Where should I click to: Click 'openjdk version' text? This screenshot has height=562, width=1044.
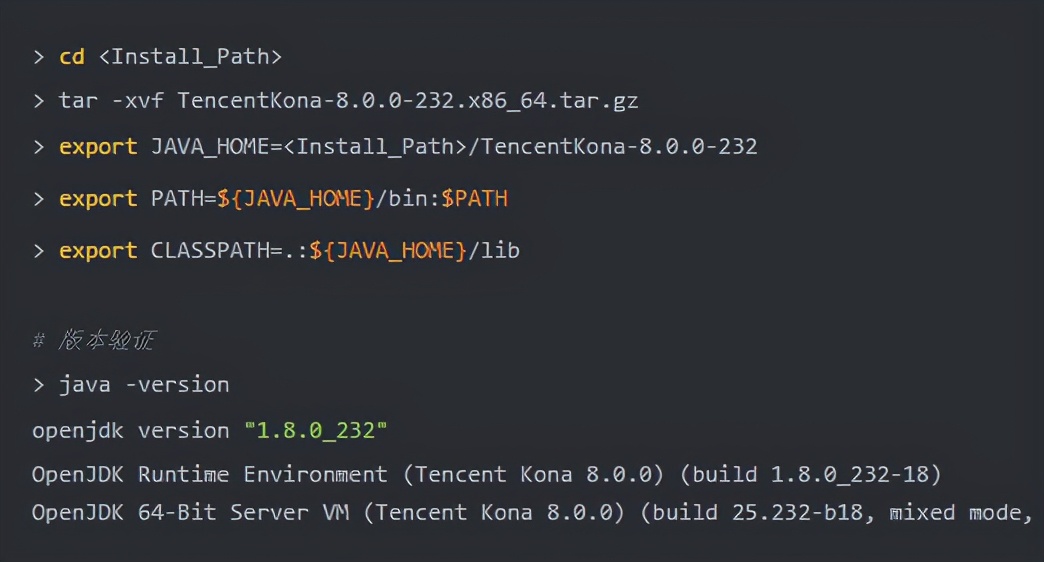(x=130, y=431)
